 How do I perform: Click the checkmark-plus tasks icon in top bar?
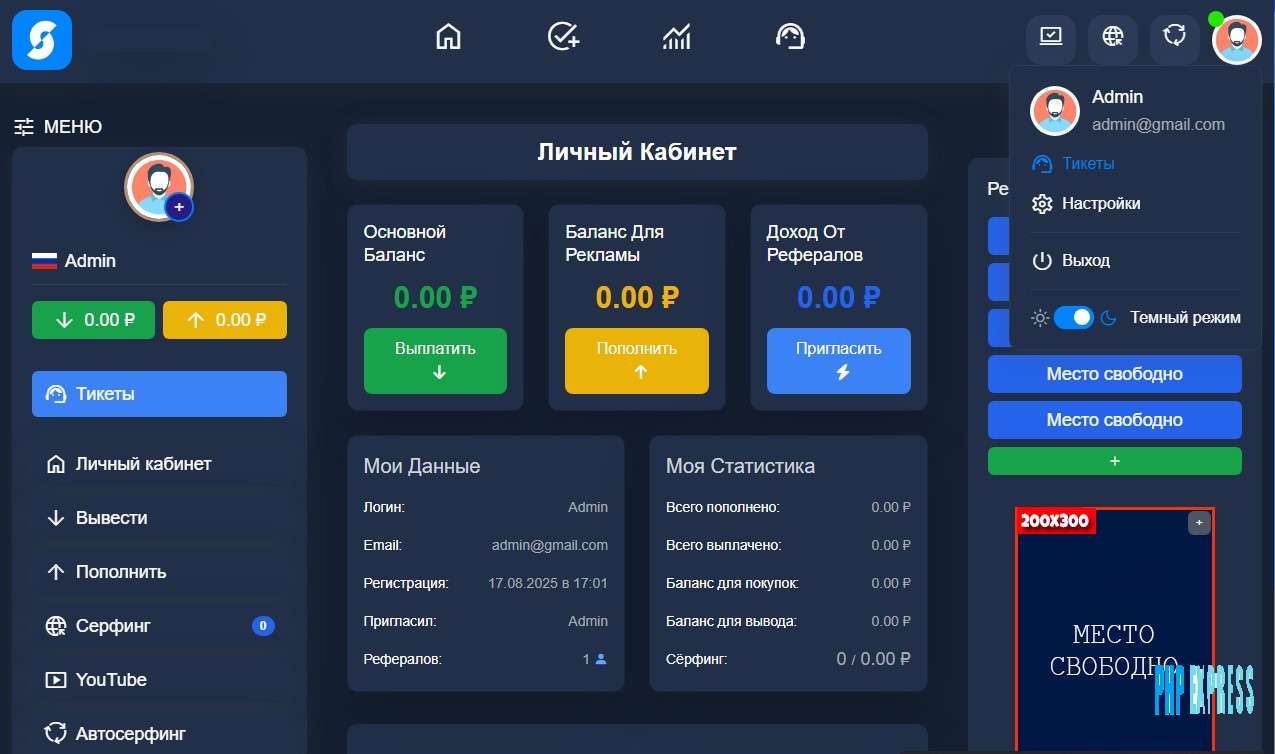[564, 37]
